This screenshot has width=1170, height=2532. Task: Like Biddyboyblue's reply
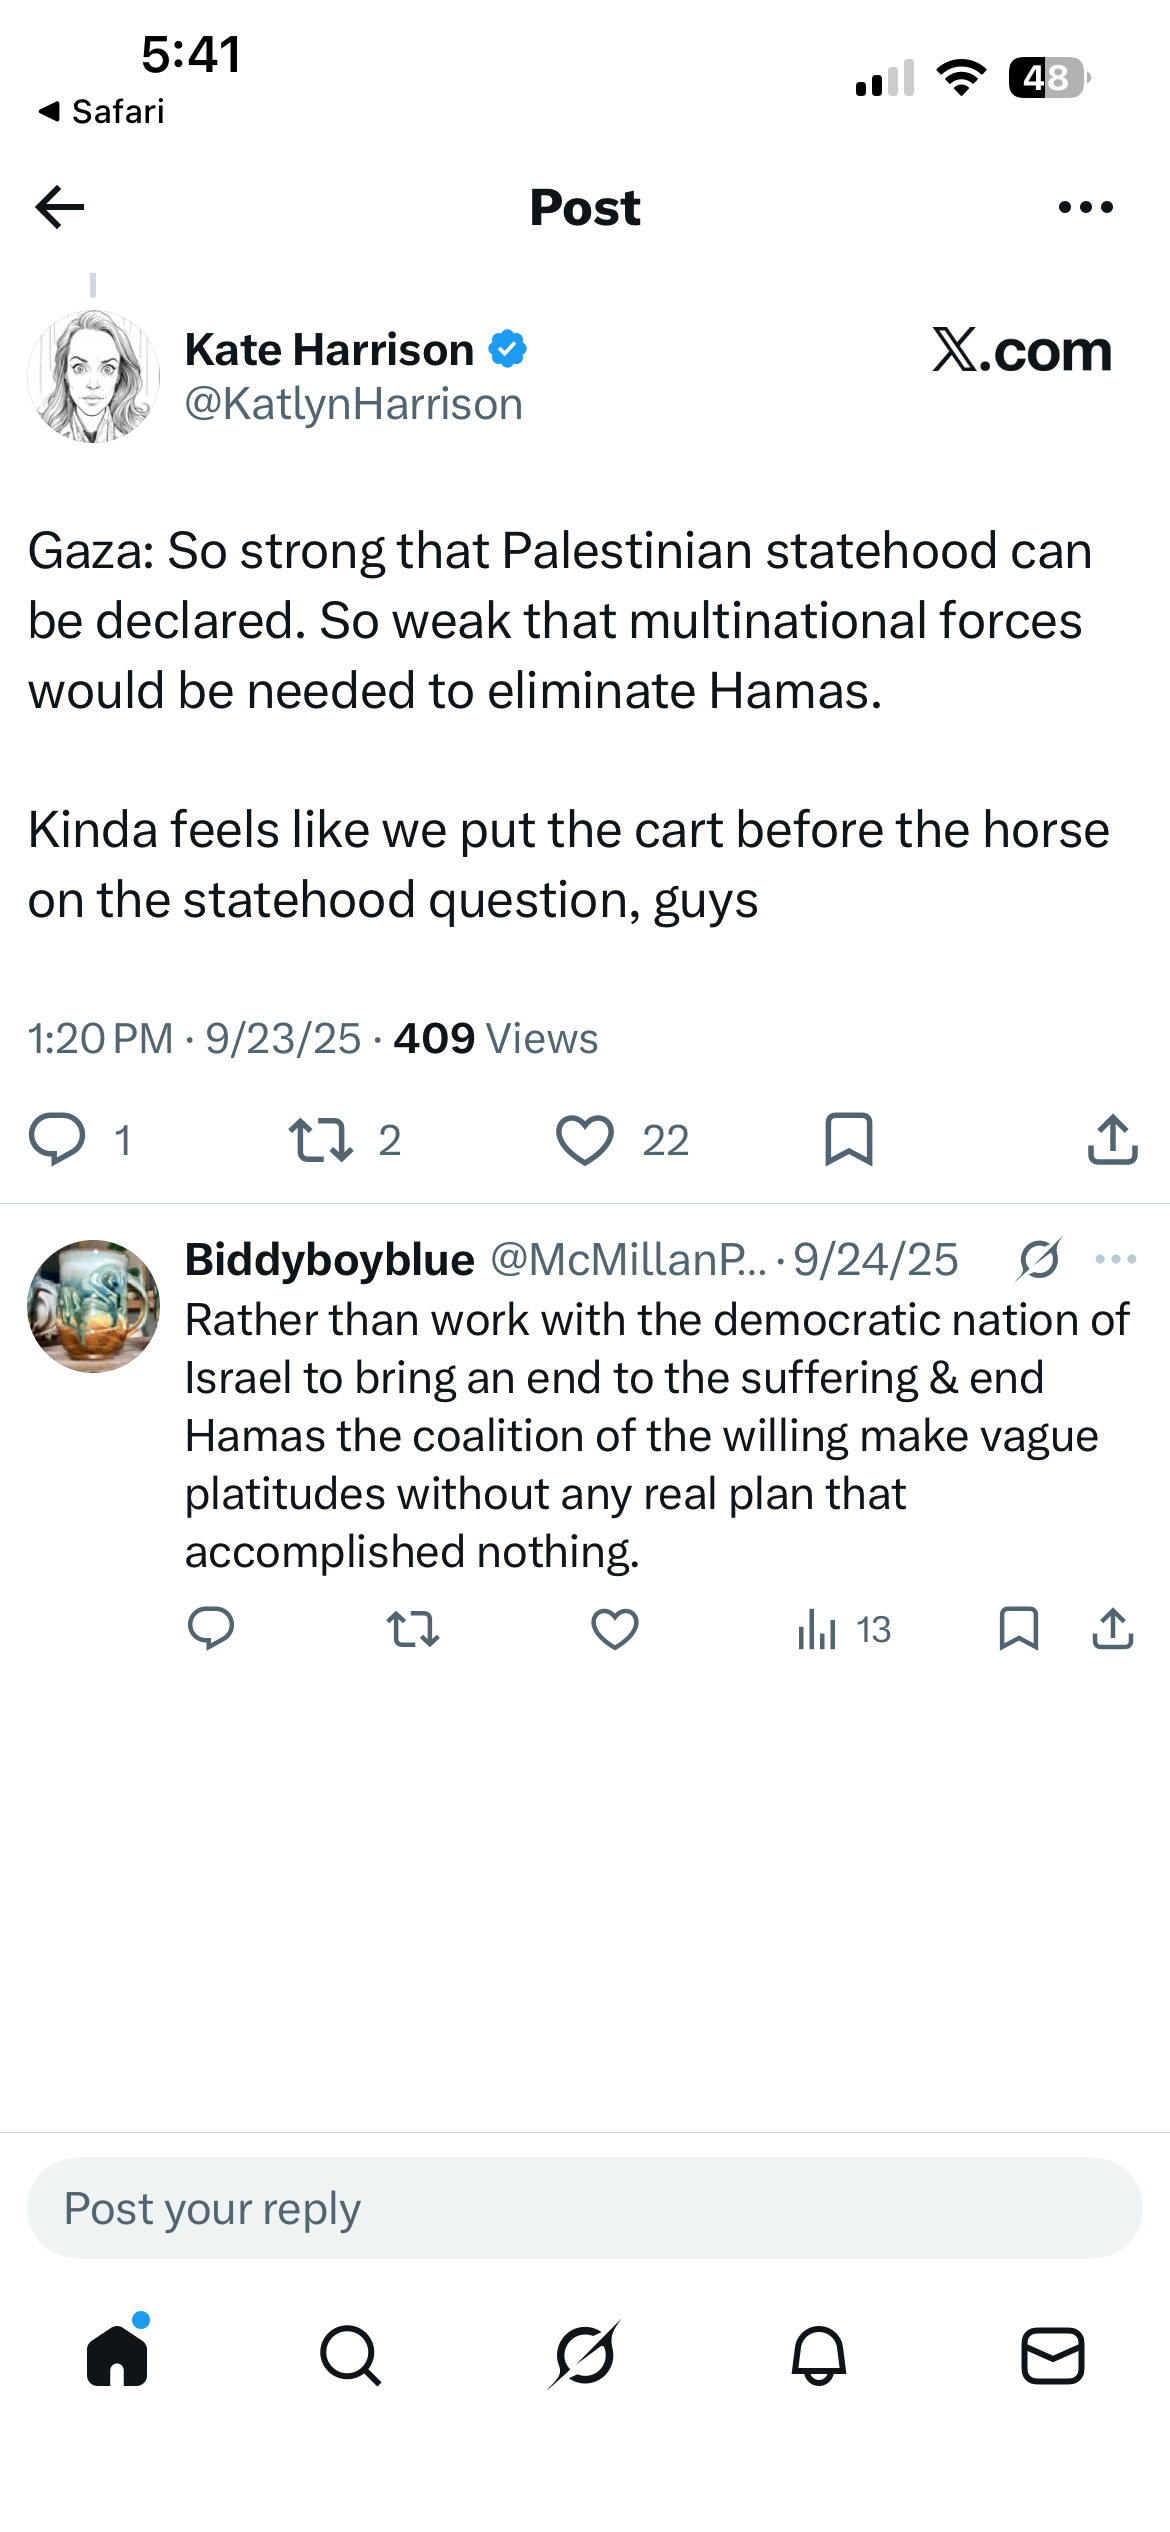[x=615, y=1629]
